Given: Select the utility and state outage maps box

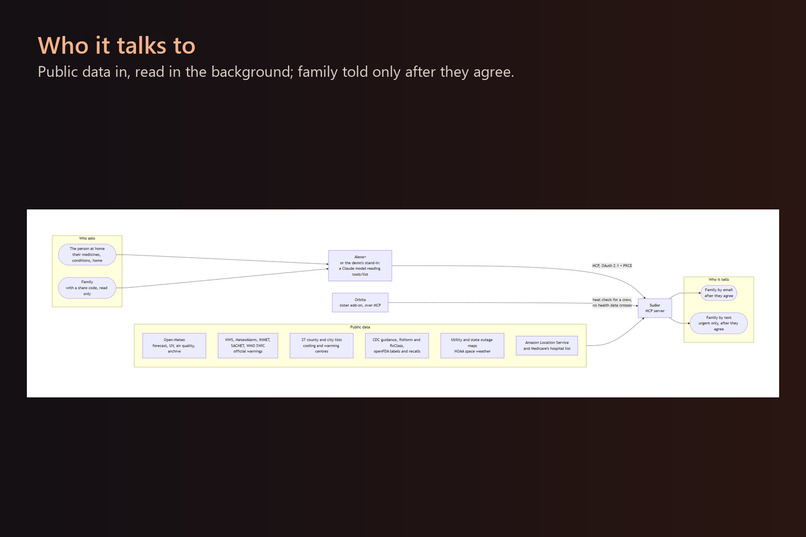Looking at the screenshot, I should coord(472,345).
